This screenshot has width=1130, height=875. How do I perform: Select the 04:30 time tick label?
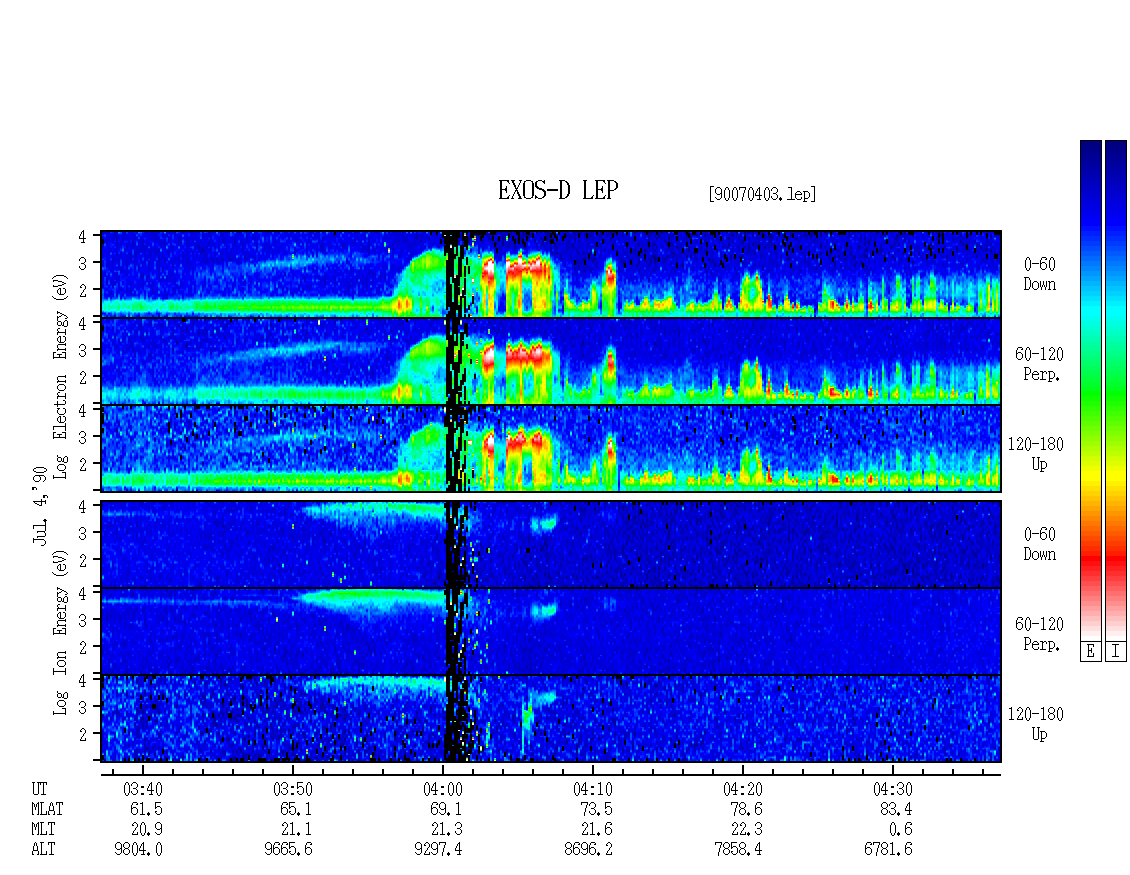892,789
